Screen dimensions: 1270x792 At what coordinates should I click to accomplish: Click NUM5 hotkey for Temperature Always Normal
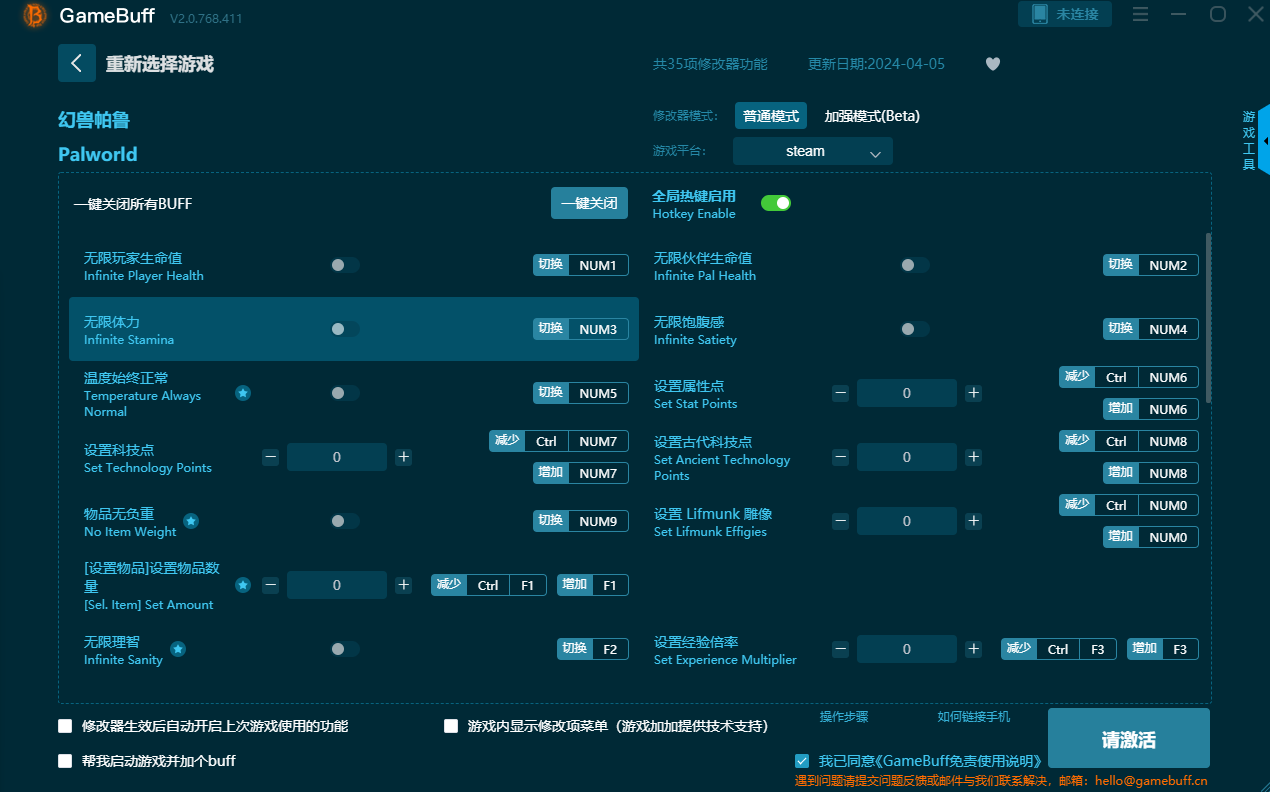coord(598,393)
